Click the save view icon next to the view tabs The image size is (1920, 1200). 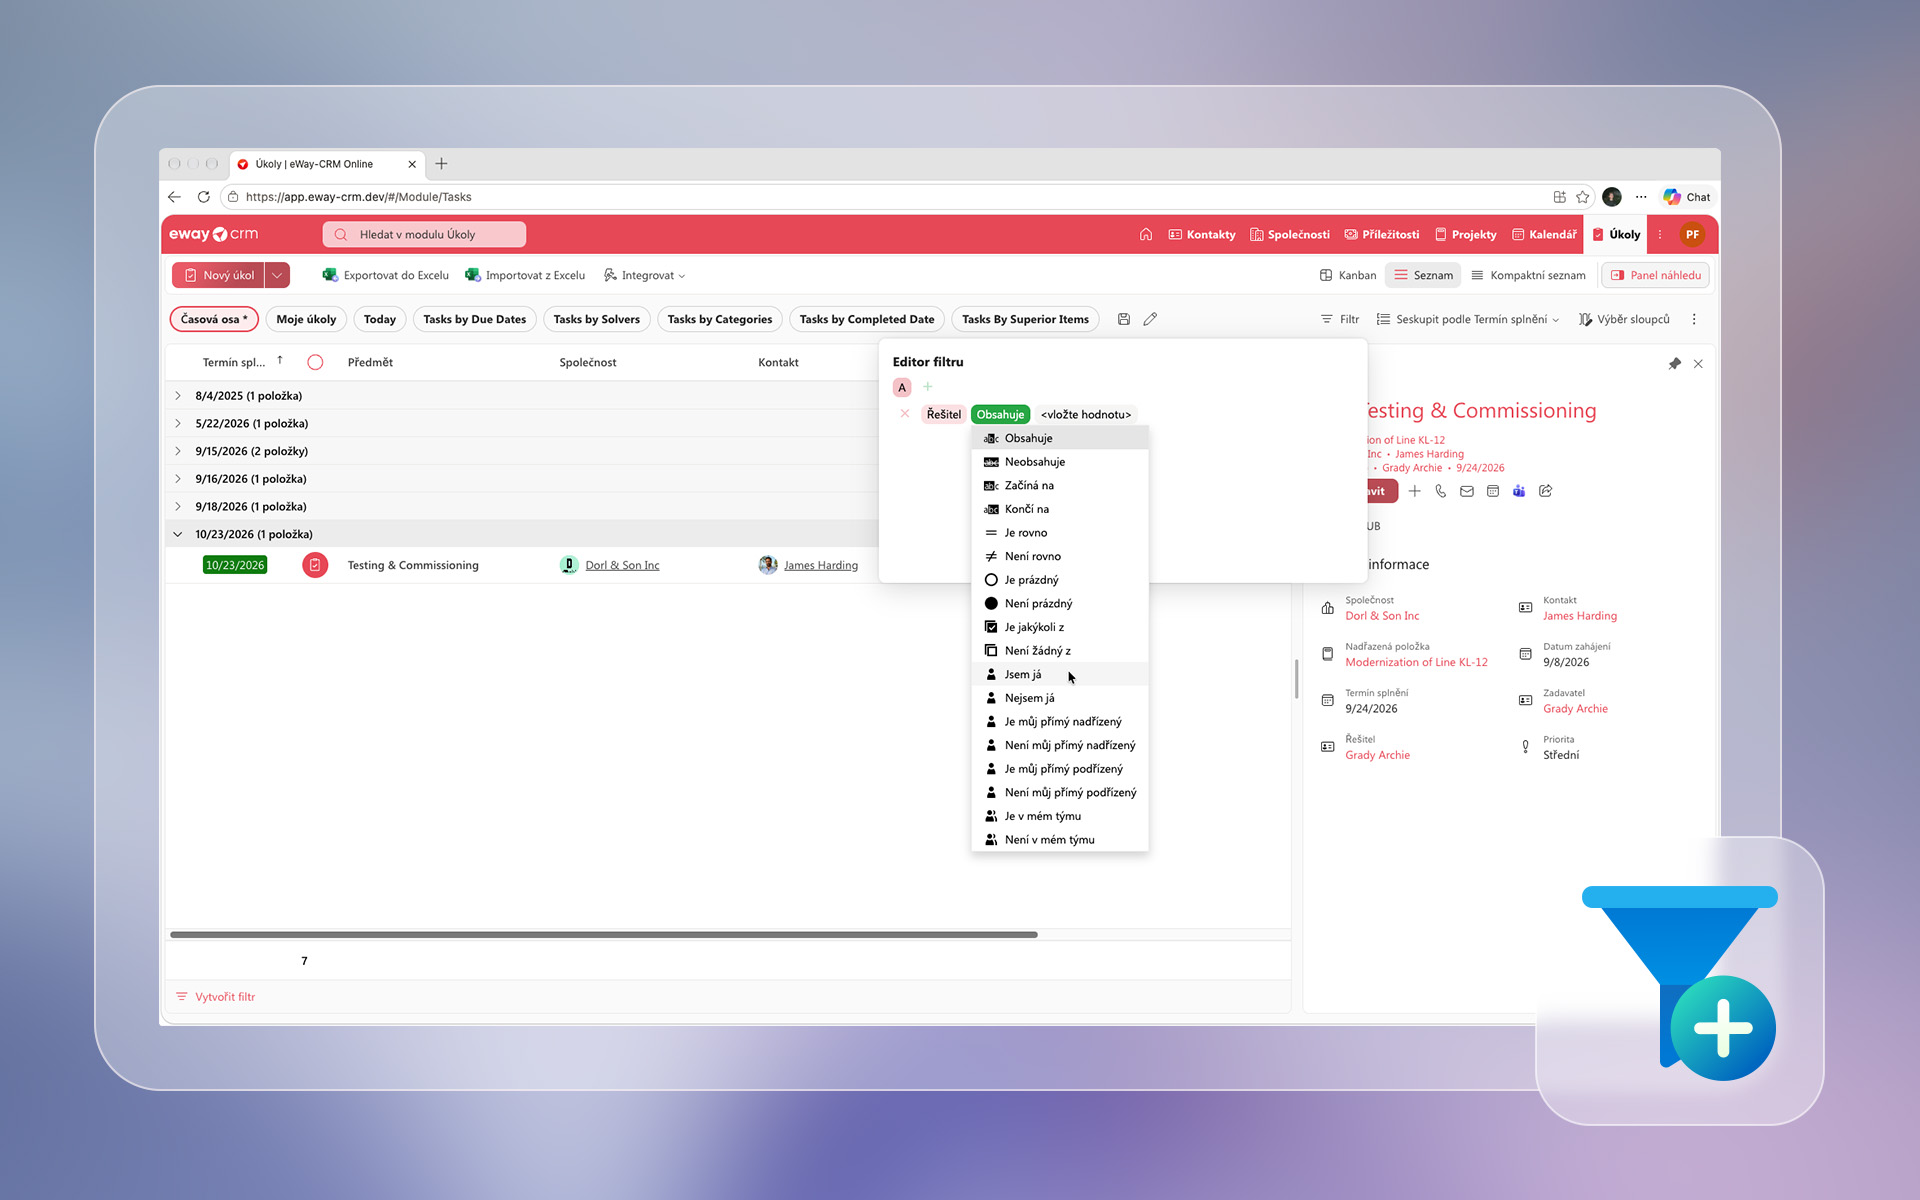1124,319
